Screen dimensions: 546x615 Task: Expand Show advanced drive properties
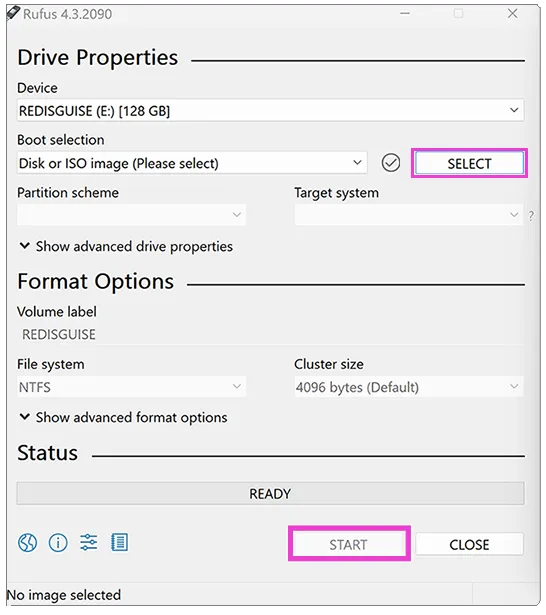126,247
